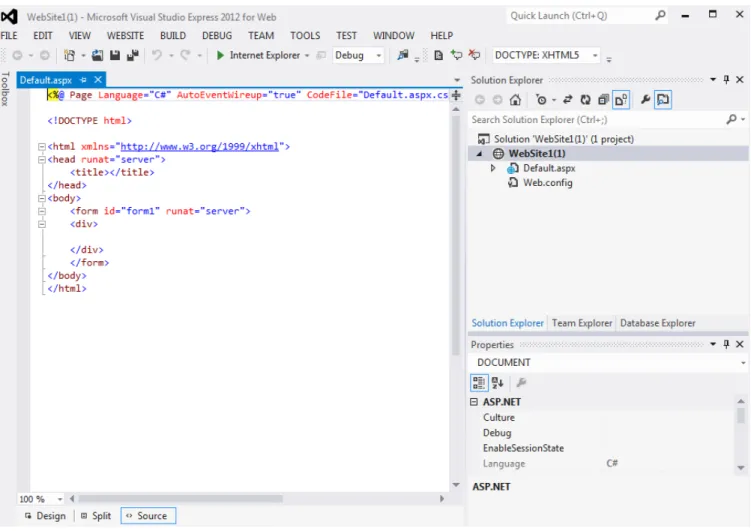This screenshot has height=531, width=751.
Task: Collapse the WebSite1(1) project node
Action: tap(479, 154)
